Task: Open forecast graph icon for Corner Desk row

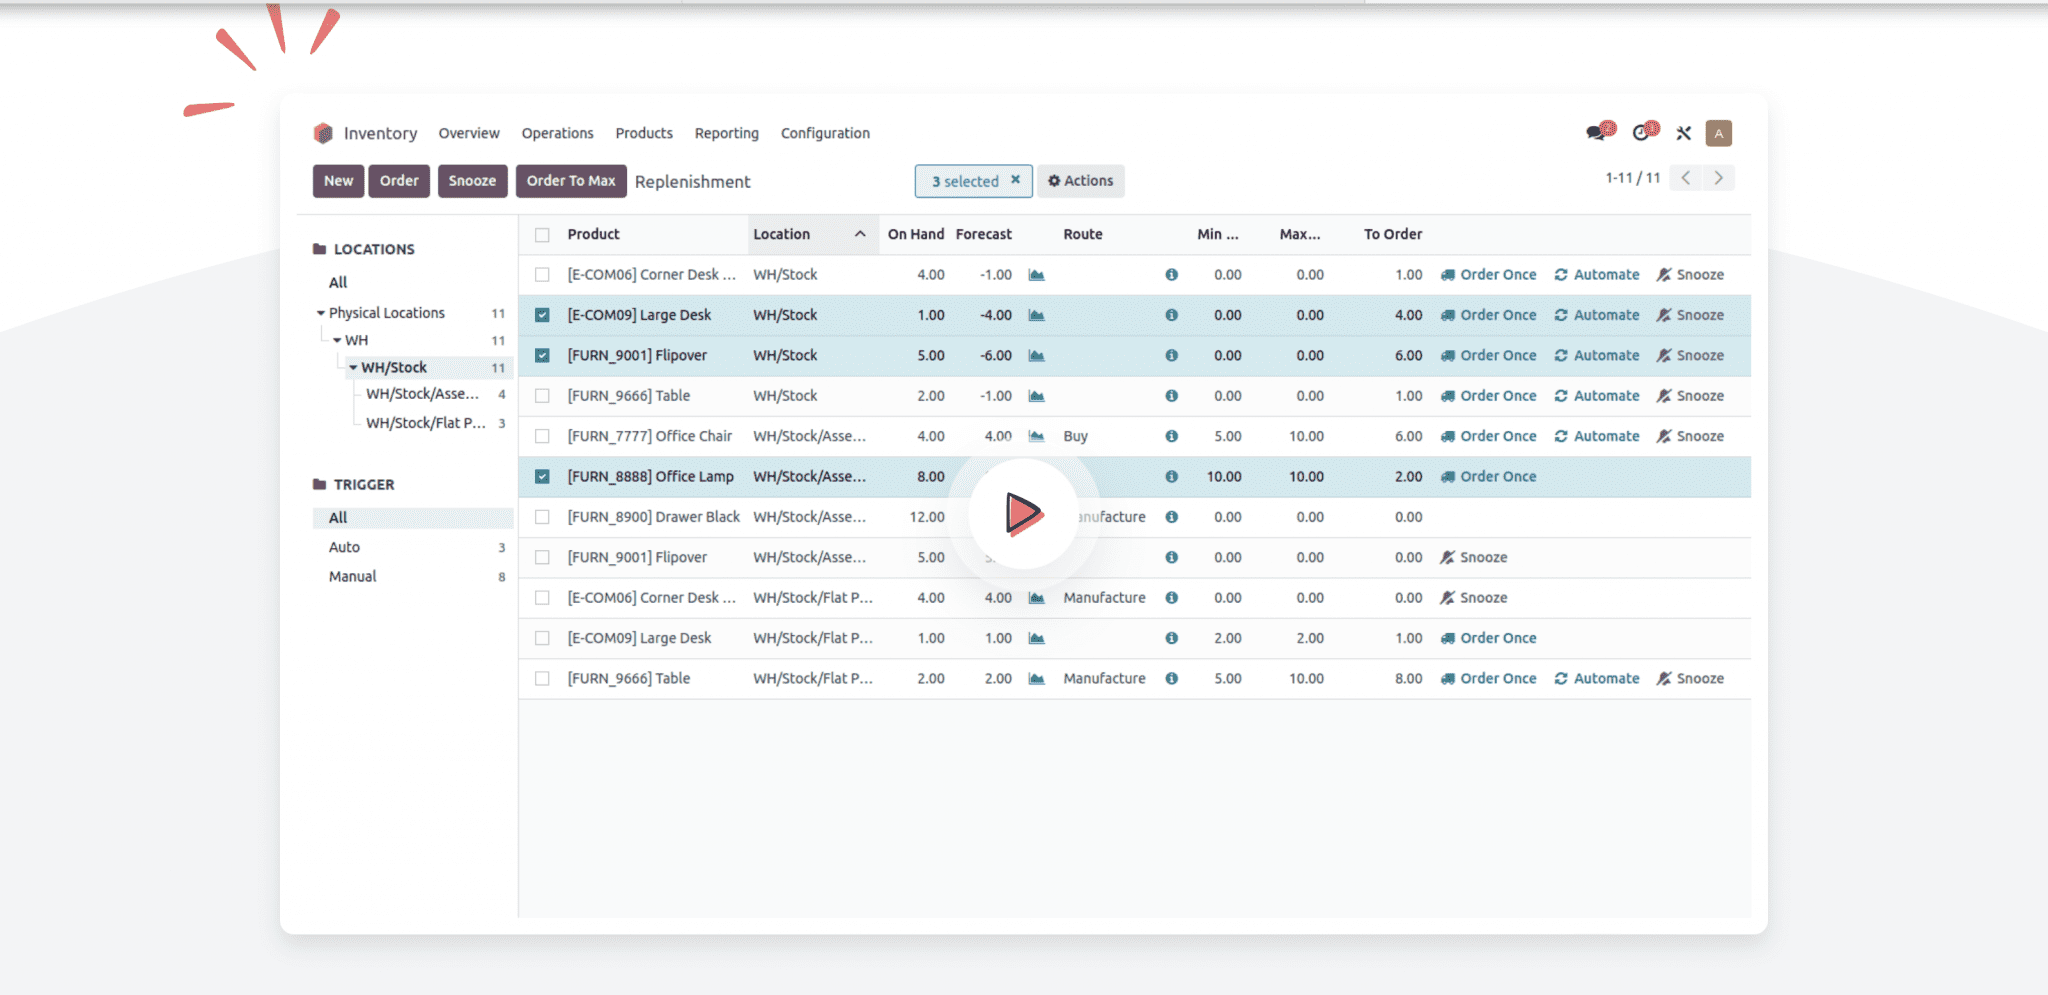Action: coord(1037,274)
